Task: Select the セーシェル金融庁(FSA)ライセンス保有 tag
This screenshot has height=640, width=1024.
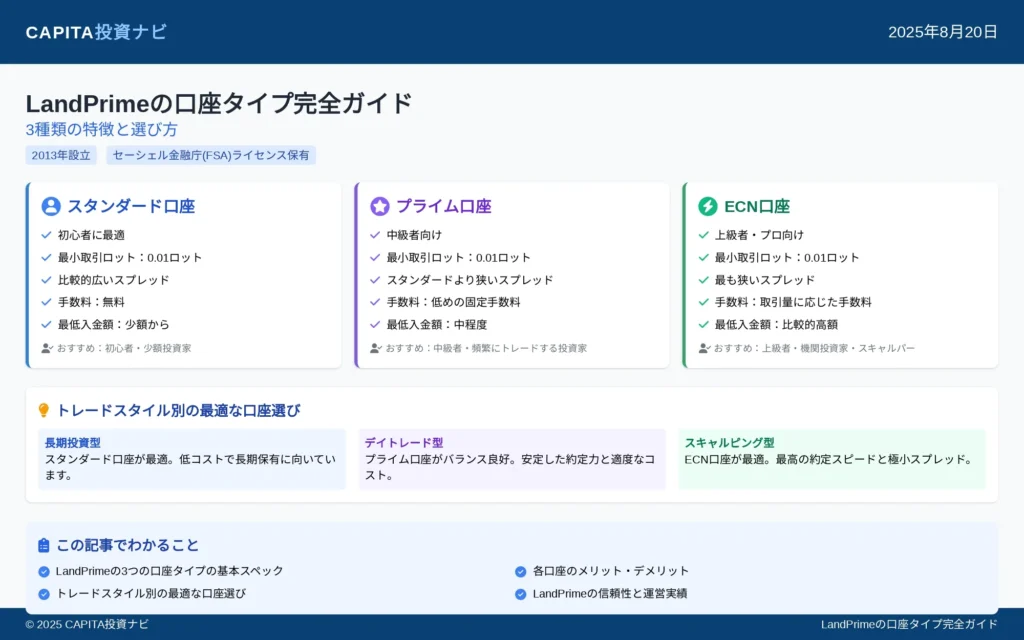Action: point(211,155)
